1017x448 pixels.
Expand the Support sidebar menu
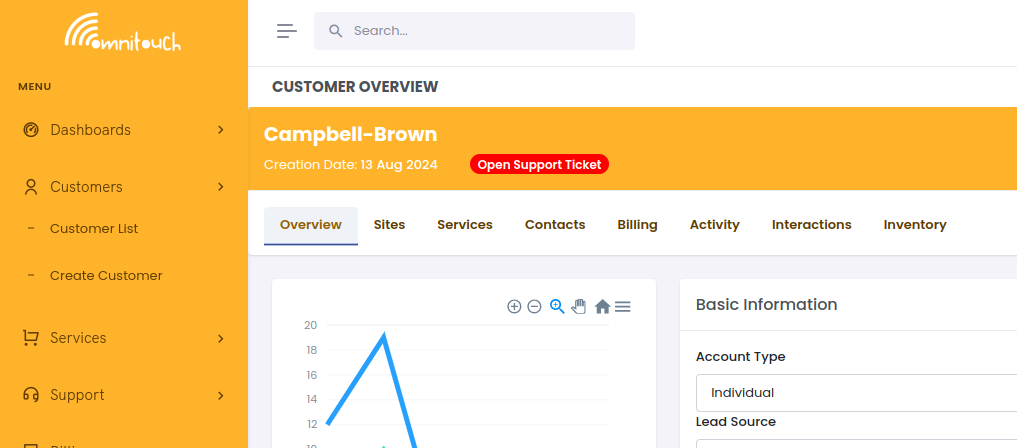click(123, 395)
